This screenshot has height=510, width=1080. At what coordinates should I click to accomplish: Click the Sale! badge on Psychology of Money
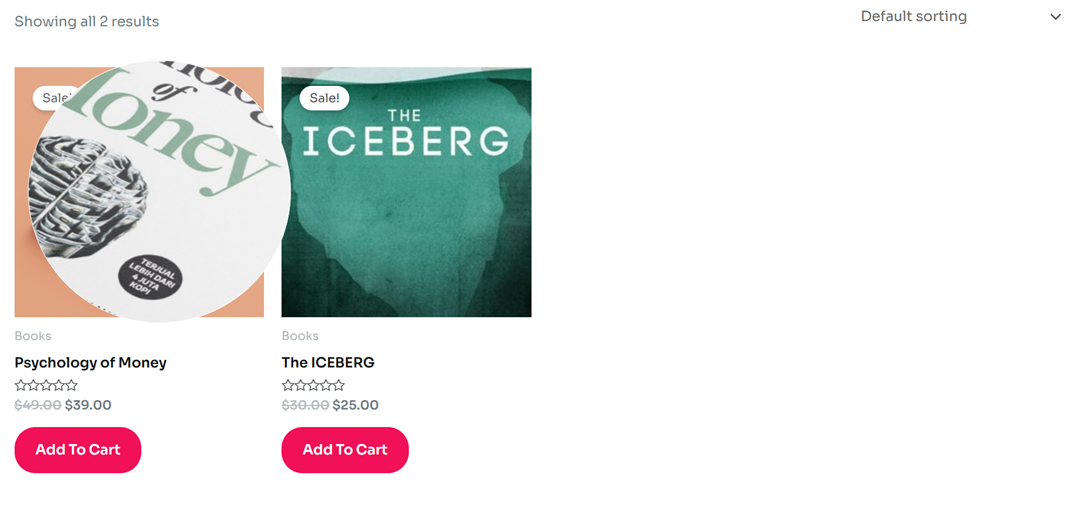pyautogui.click(x=52, y=98)
